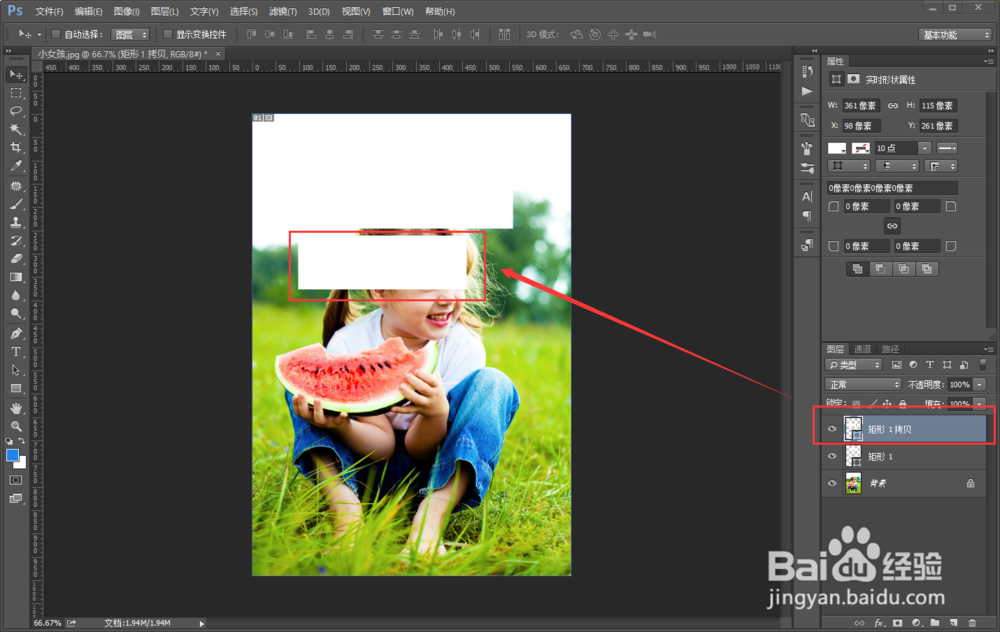Image resolution: width=1000 pixels, height=632 pixels.
Task: Select the Clone Stamp tool
Action: (x=16, y=222)
